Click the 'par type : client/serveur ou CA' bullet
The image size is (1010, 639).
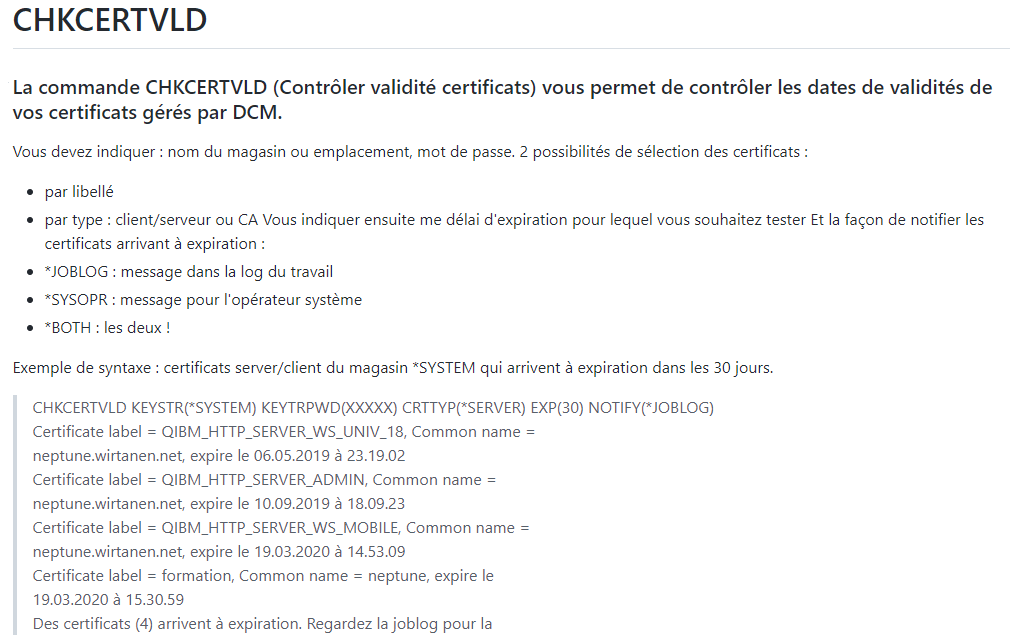tap(514, 232)
